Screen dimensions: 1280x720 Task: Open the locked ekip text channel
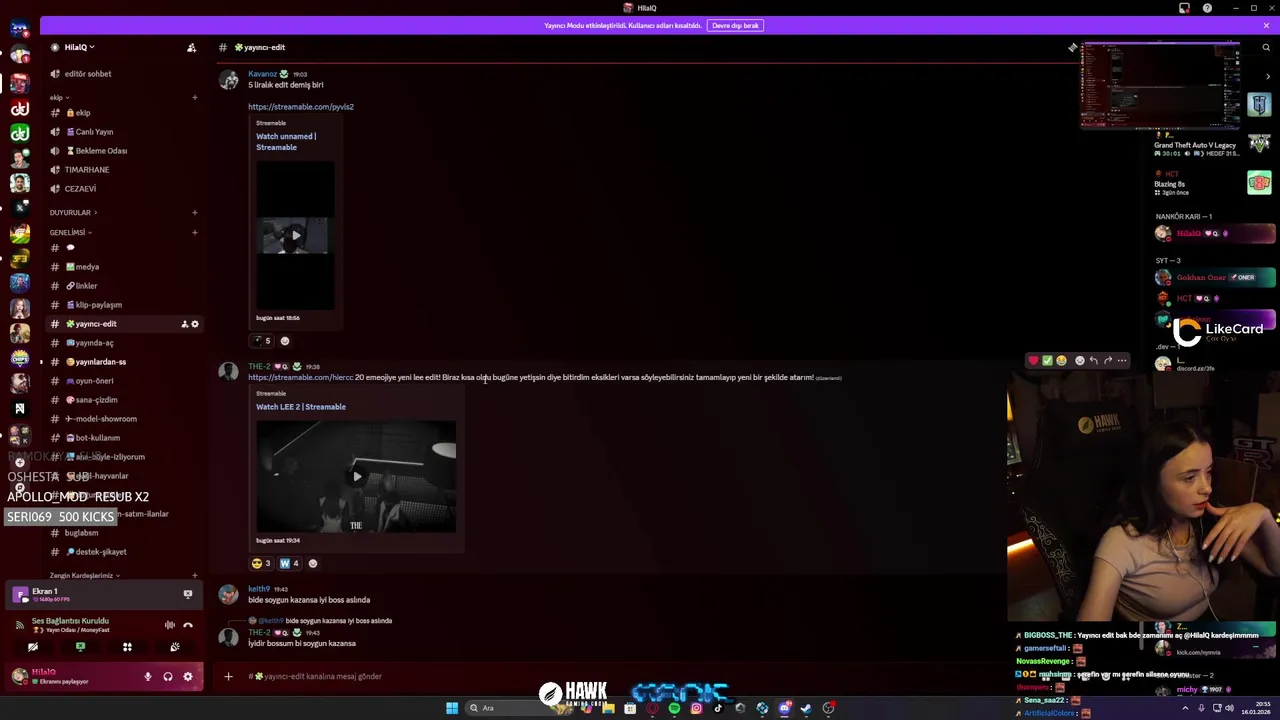(83, 113)
